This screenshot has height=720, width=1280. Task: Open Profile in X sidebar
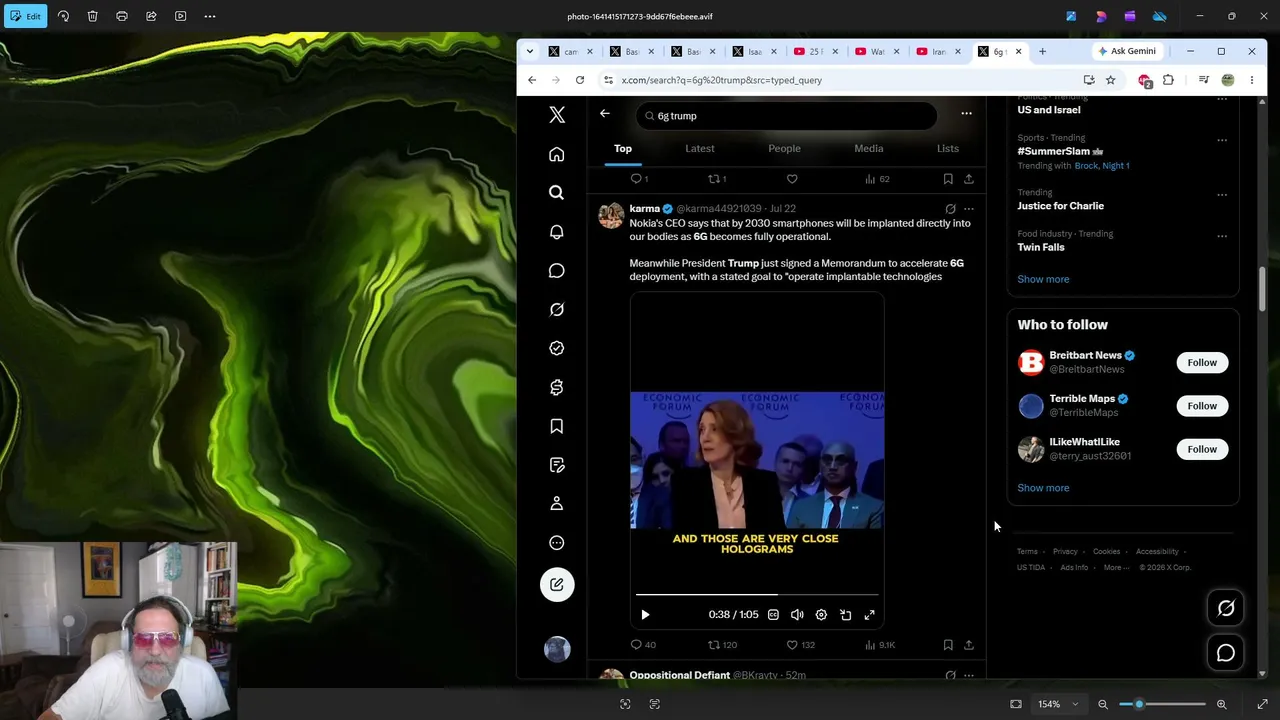coord(557,504)
